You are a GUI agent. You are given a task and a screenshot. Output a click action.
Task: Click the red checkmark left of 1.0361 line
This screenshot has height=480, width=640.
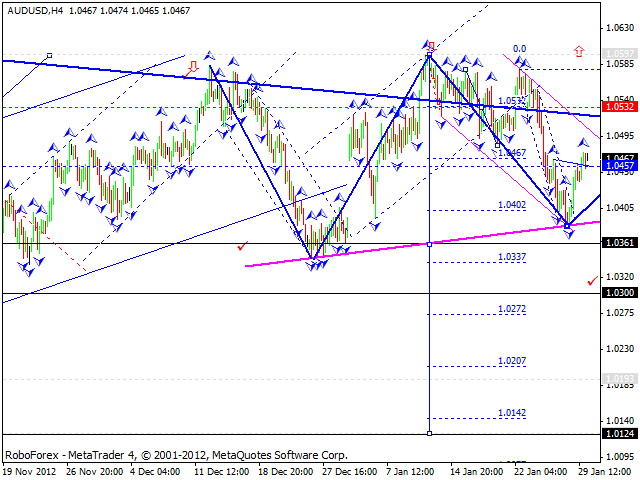pyautogui.click(x=242, y=246)
